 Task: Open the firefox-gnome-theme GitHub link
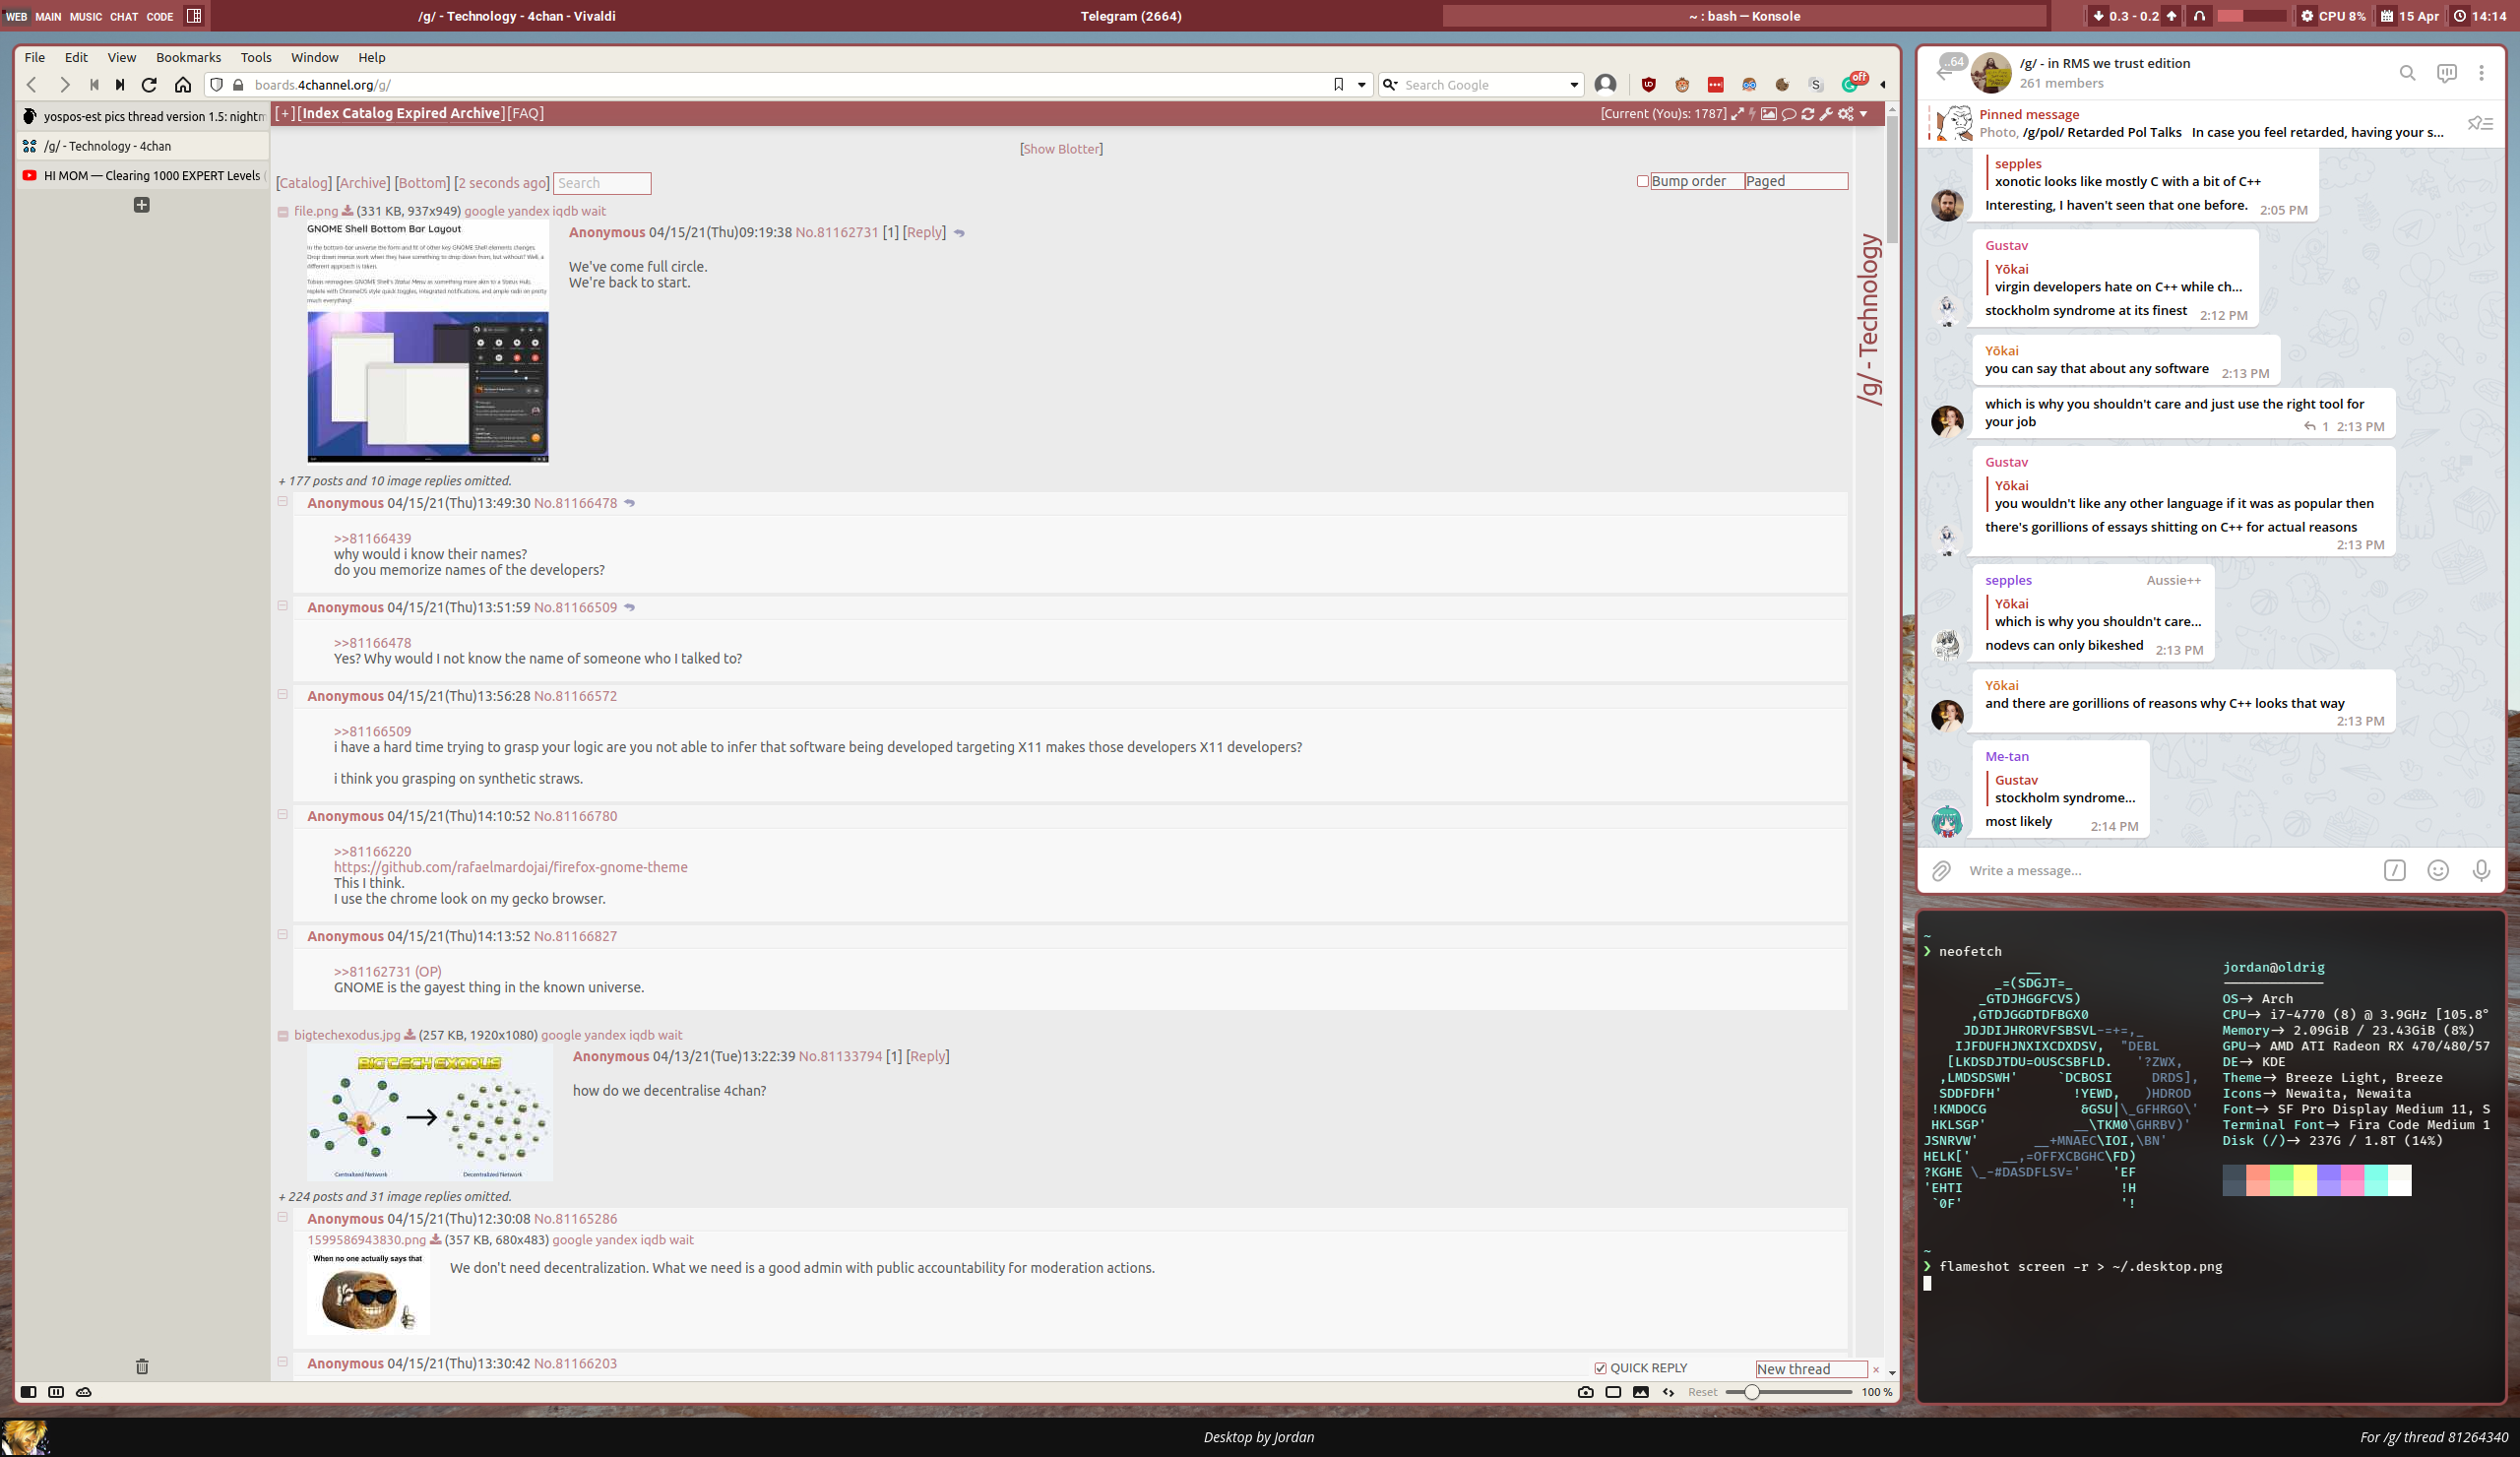coord(510,867)
